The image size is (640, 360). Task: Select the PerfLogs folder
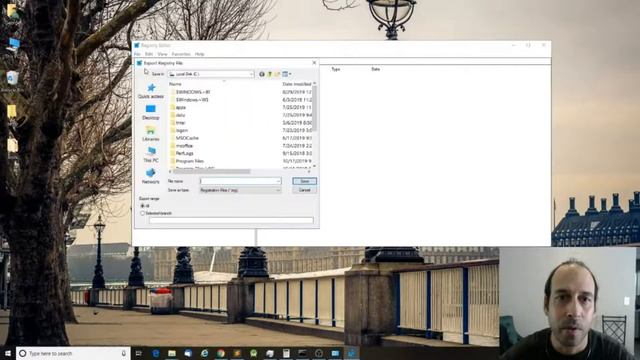(x=182, y=153)
